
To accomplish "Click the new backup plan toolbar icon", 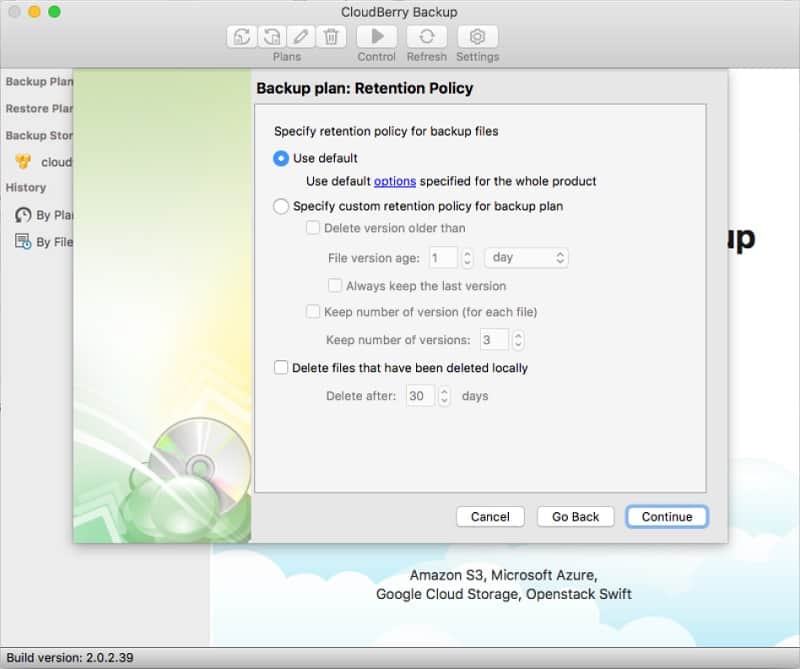I will click(x=241, y=37).
